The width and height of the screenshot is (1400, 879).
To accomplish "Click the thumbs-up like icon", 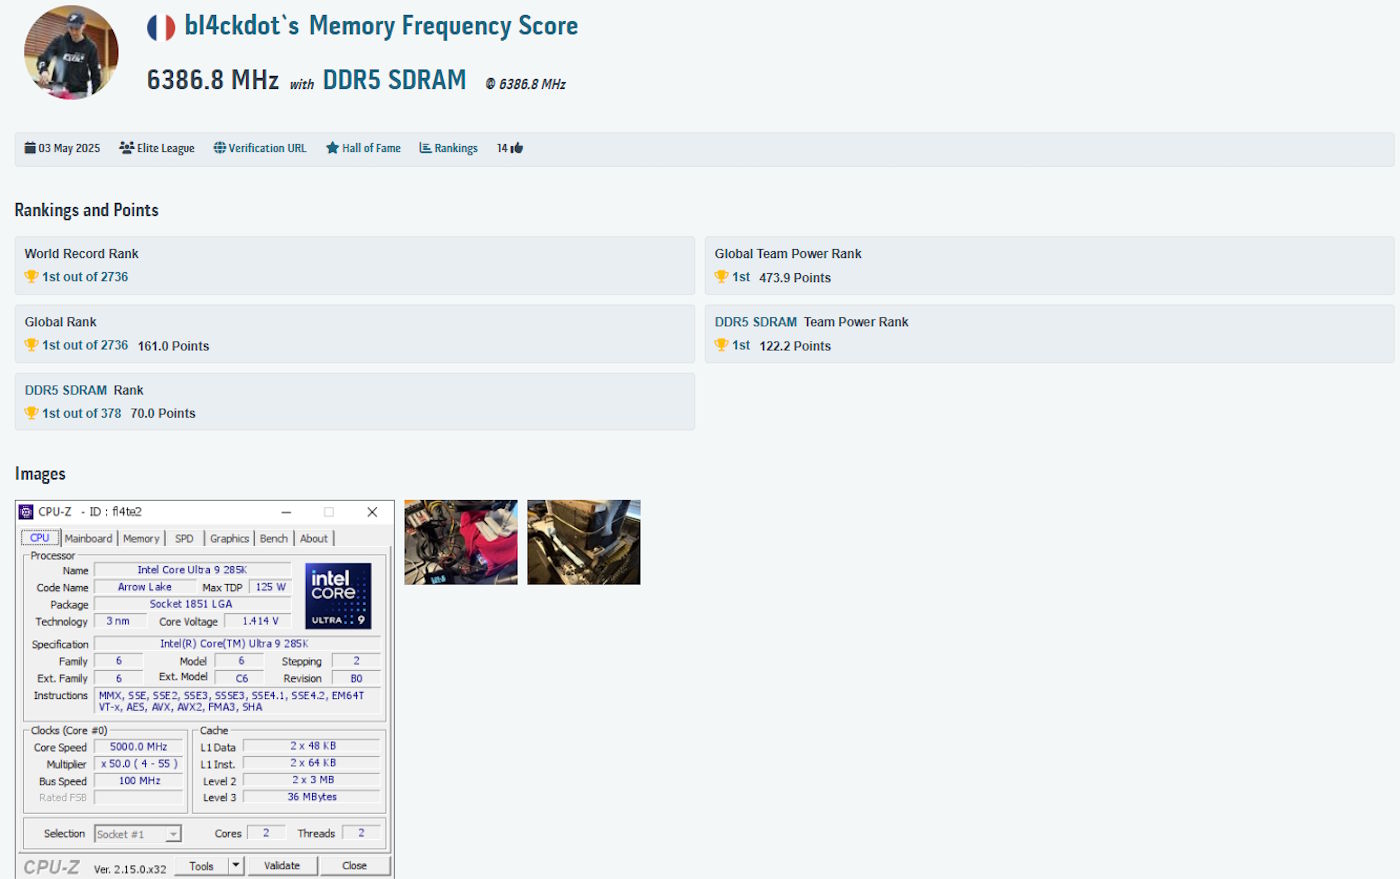I will click(516, 148).
